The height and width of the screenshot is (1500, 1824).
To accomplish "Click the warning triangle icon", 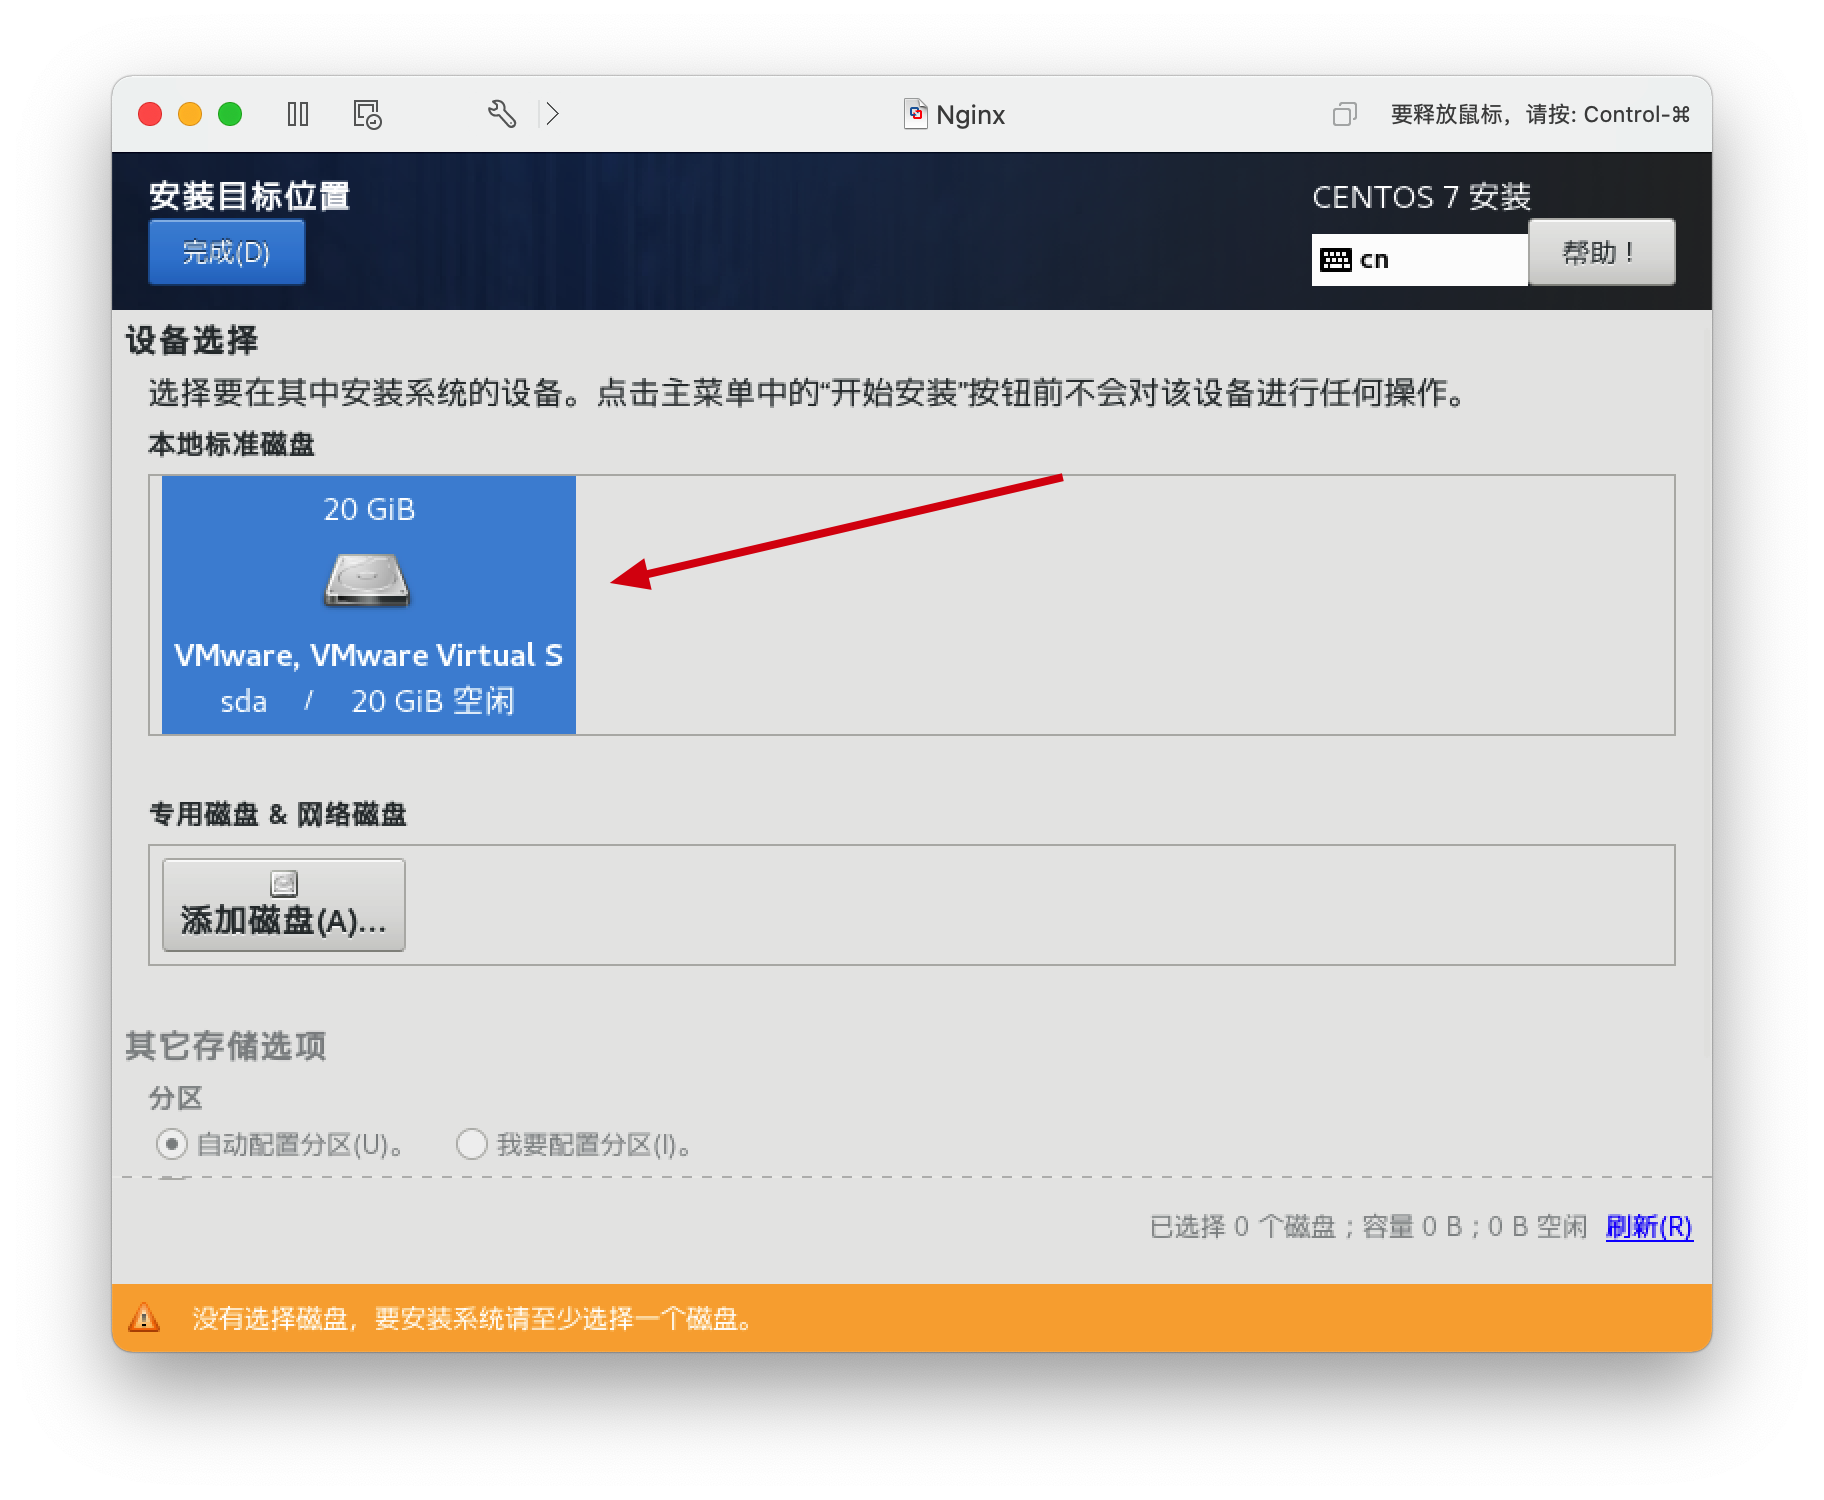I will (145, 1318).
